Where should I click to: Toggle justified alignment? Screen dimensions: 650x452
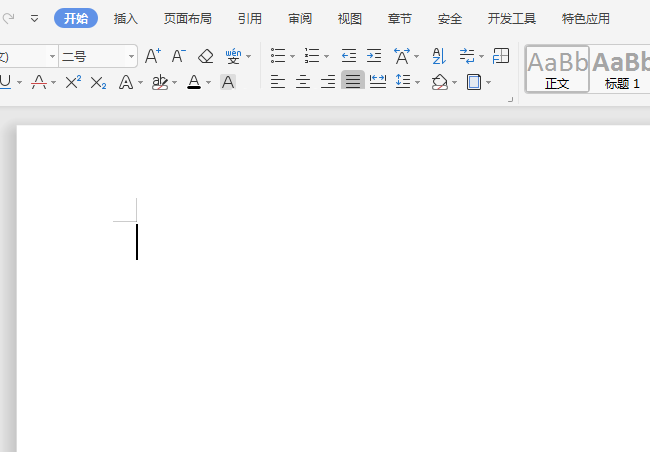(x=353, y=80)
